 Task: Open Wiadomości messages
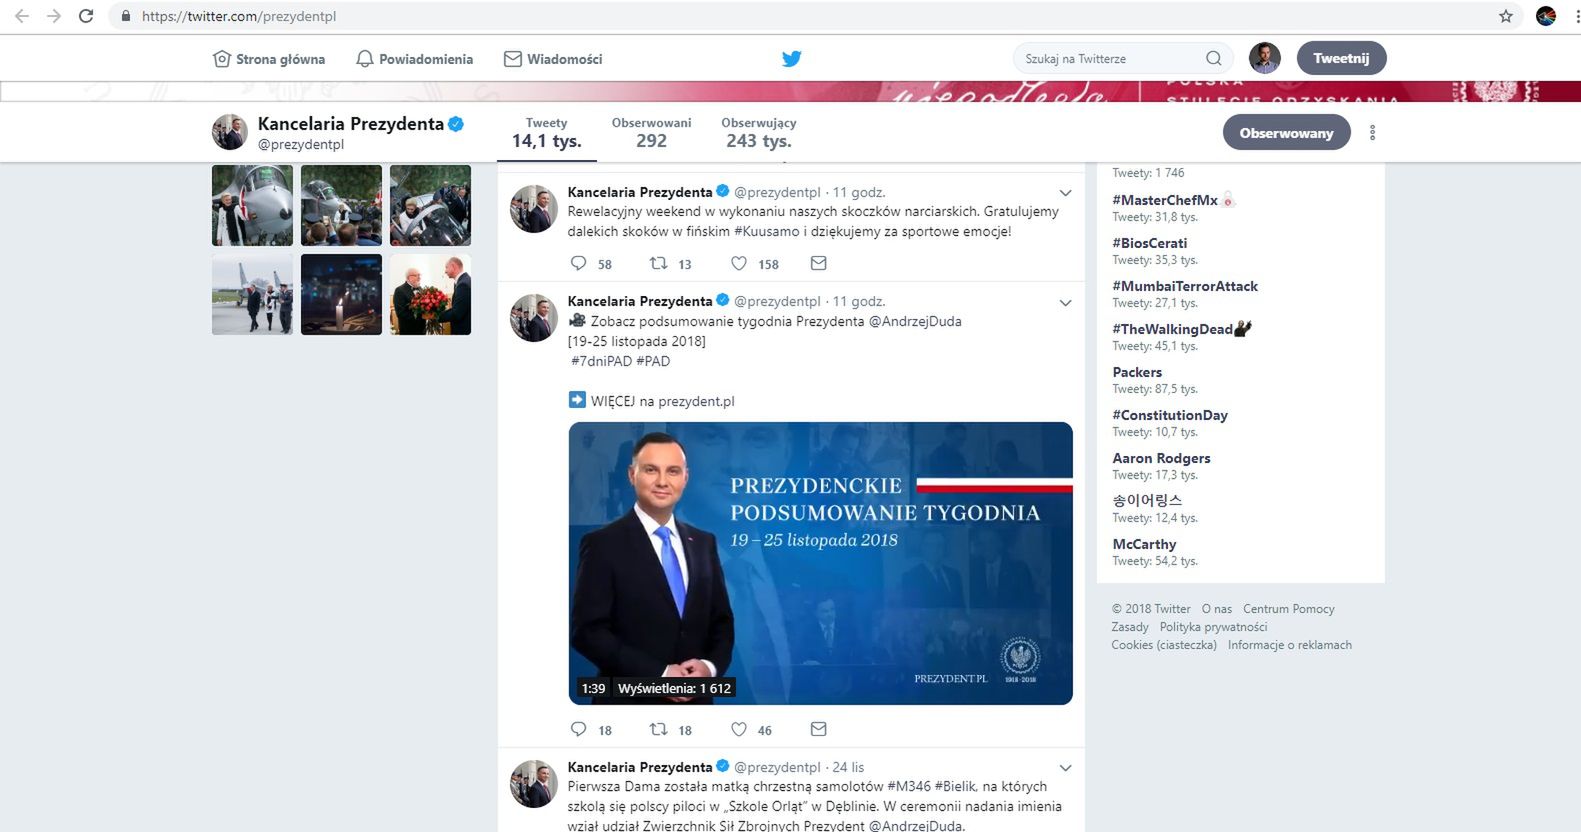pyautogui.click(x=553, y=59)
